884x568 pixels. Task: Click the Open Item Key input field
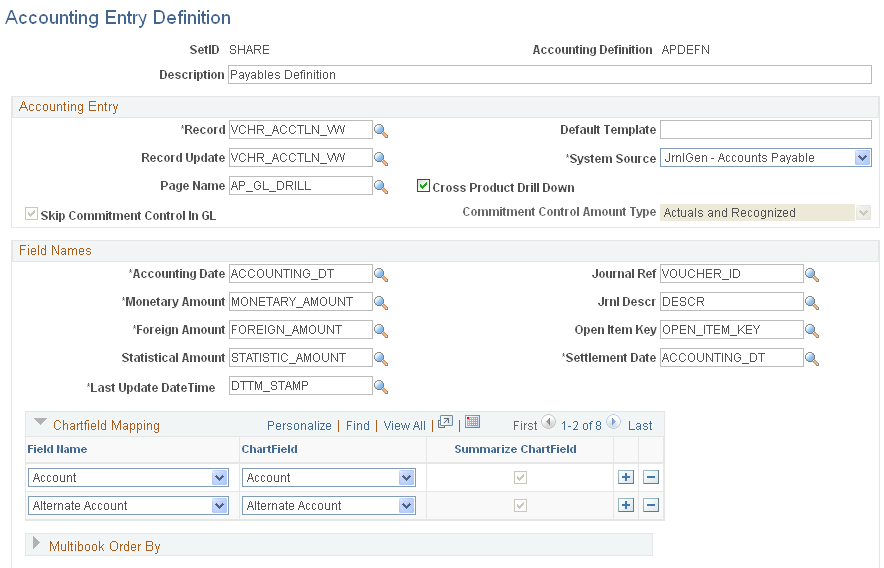(731, 329)
